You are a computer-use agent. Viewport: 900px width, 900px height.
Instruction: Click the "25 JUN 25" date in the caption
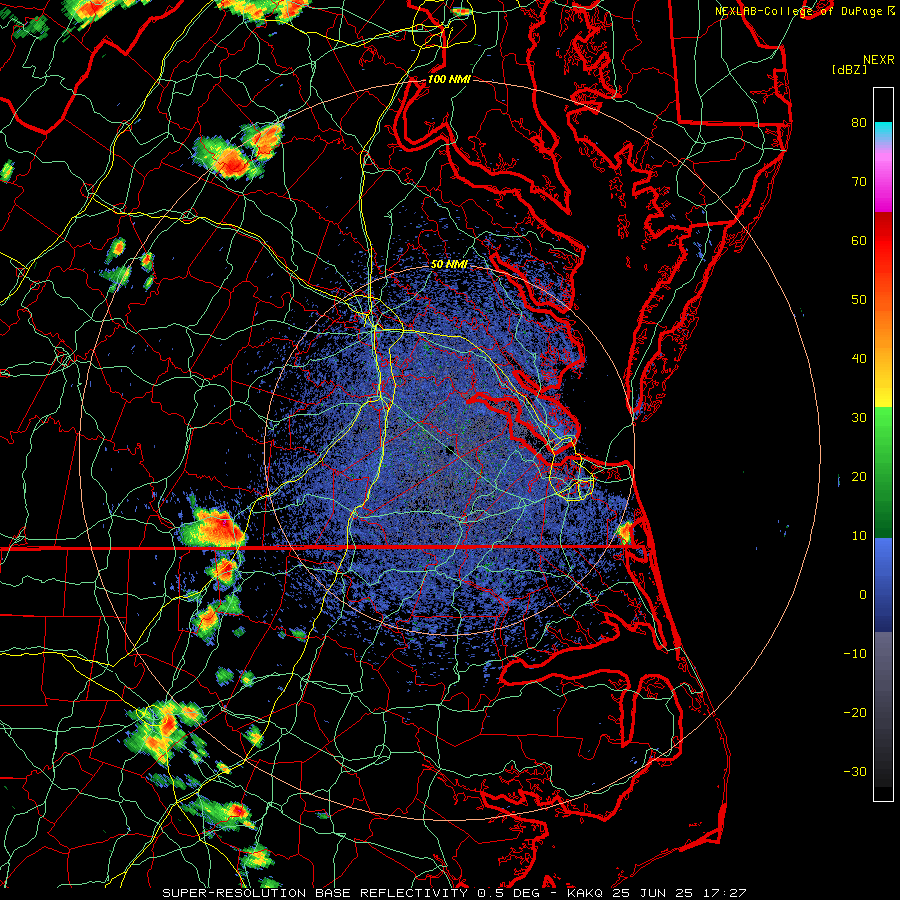click(653, 893)
